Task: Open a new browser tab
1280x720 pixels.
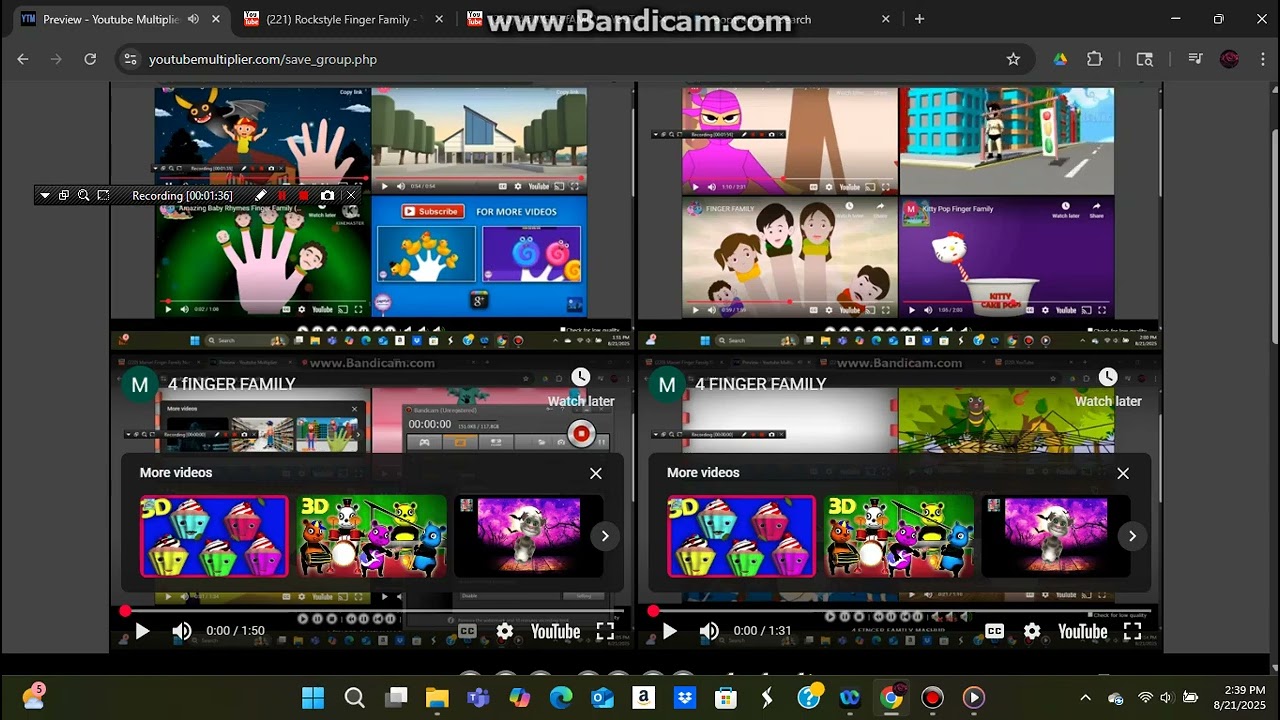Action: coord(919,19)
